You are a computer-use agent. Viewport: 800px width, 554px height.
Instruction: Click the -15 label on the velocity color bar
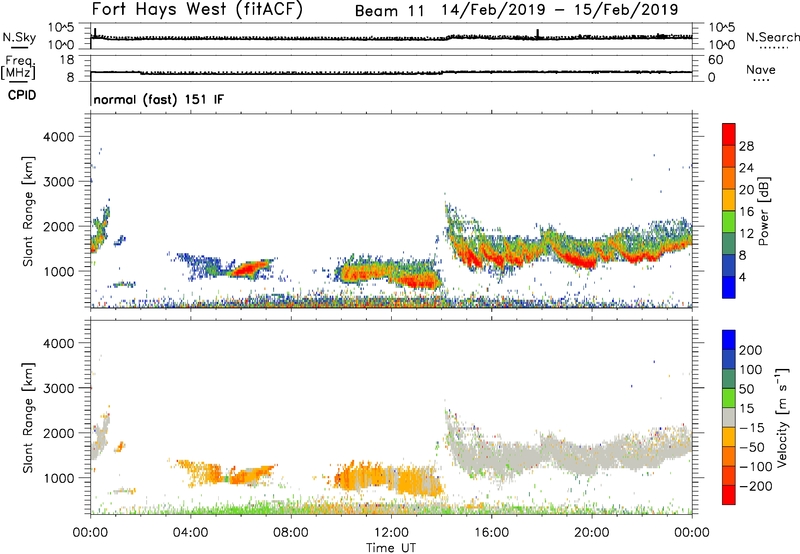click(752, 428)
